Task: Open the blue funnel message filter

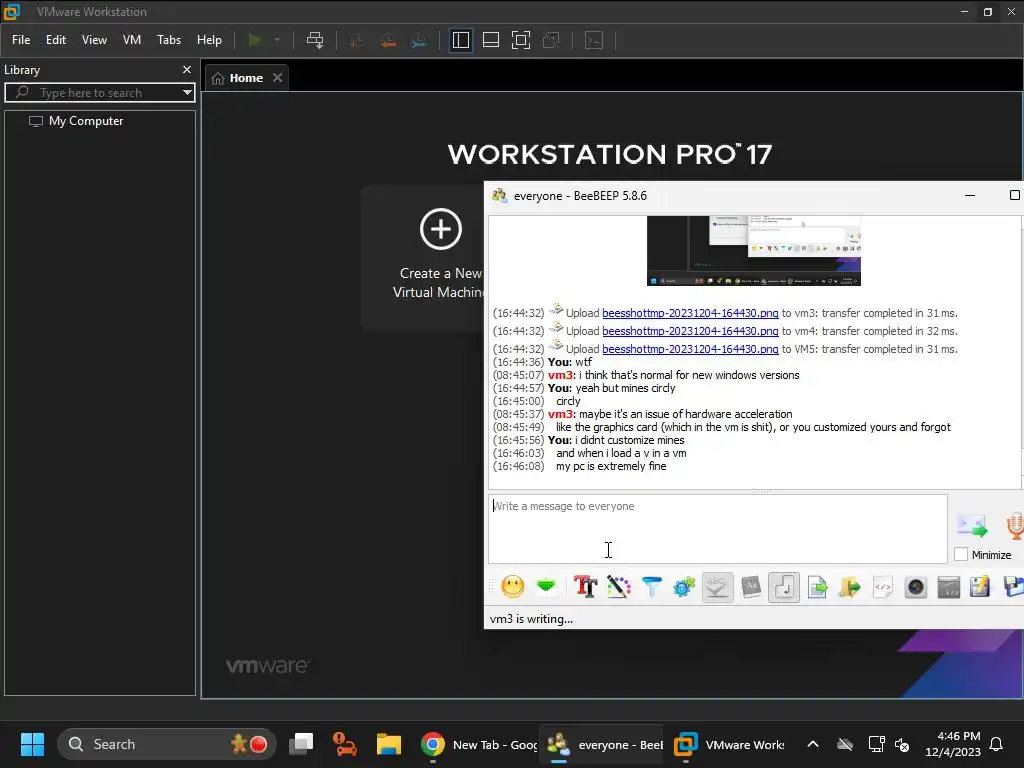Action: point(651,586)
